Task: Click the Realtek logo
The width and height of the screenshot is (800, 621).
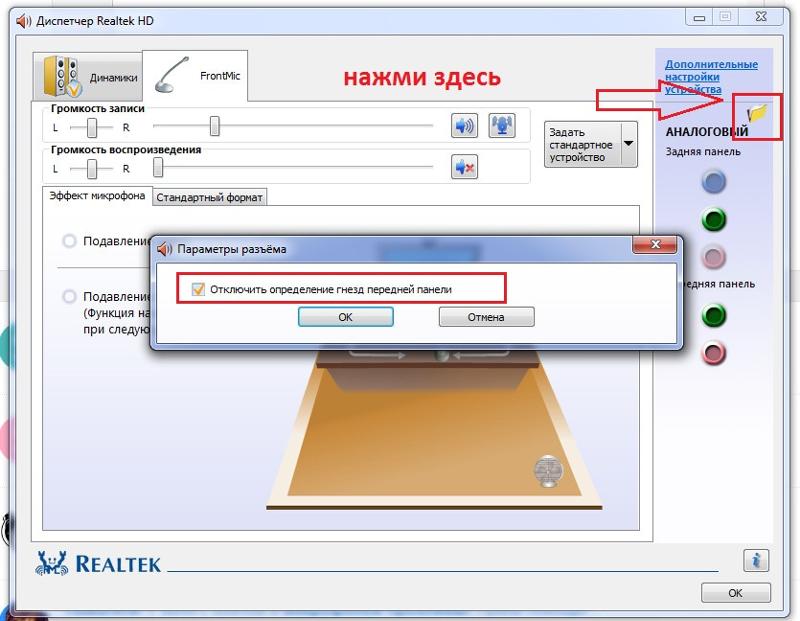Action: [x=98, y=563]
